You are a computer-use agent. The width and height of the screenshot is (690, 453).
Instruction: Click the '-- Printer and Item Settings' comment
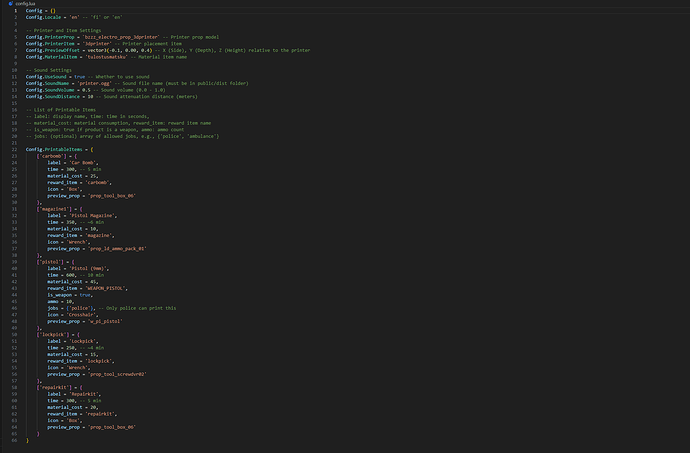click(63, 30)
